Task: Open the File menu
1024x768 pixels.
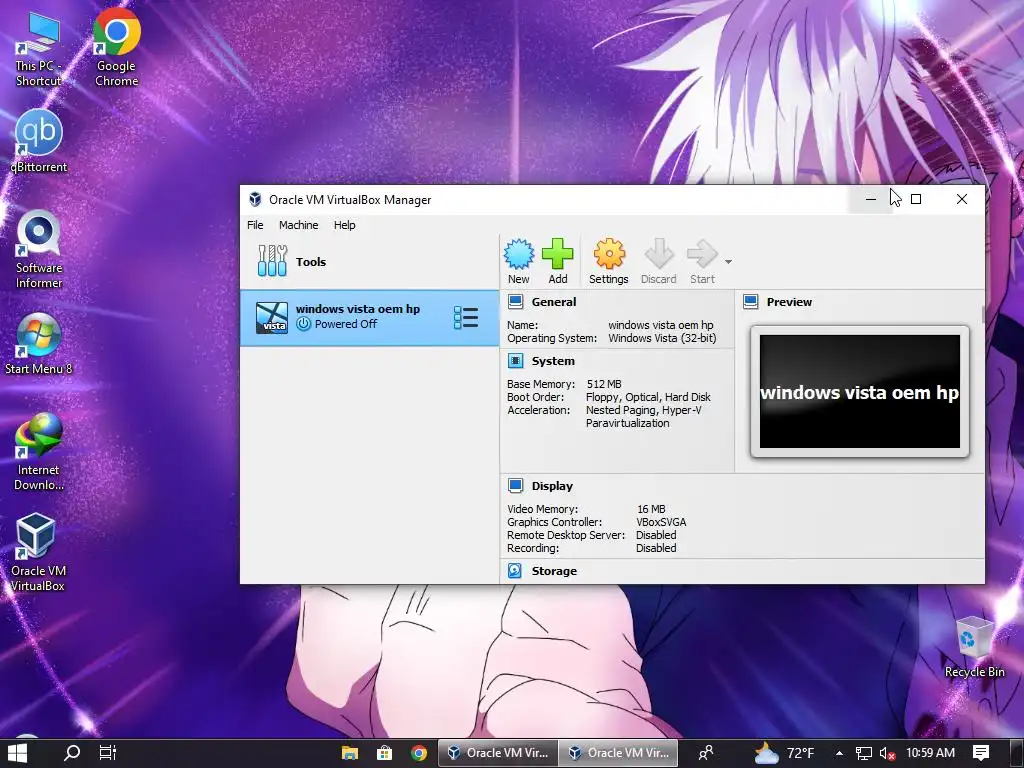Action: [255, 225]
